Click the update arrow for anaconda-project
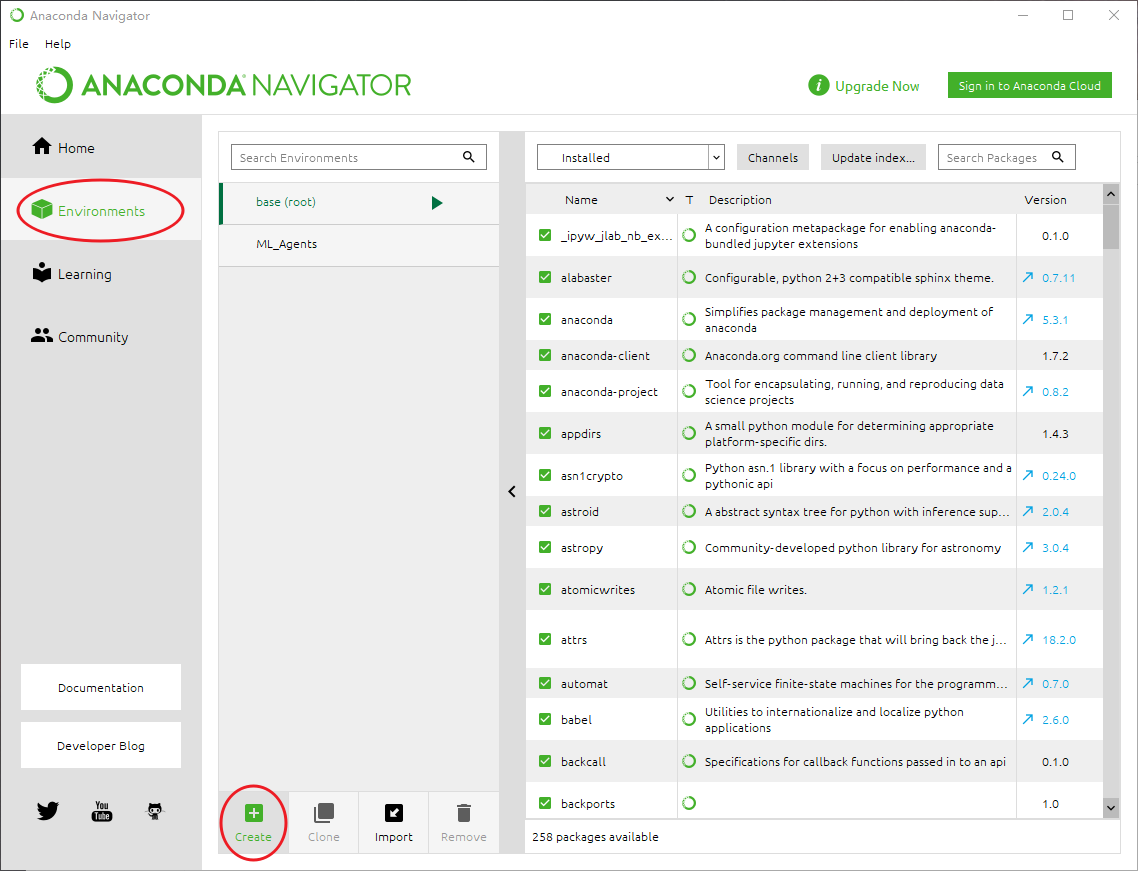This screenshot has width=1138, height=871. click(x=1028, y=391)
